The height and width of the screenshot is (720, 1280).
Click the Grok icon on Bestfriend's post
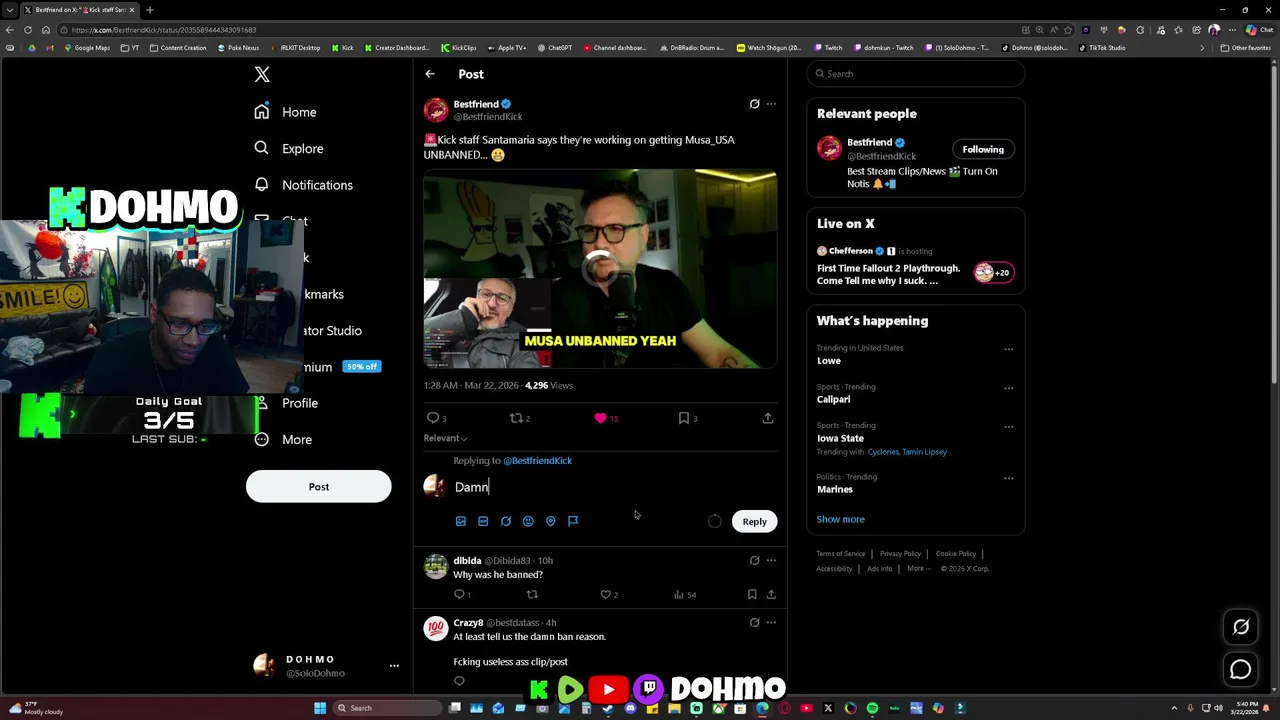click(754, 104)
